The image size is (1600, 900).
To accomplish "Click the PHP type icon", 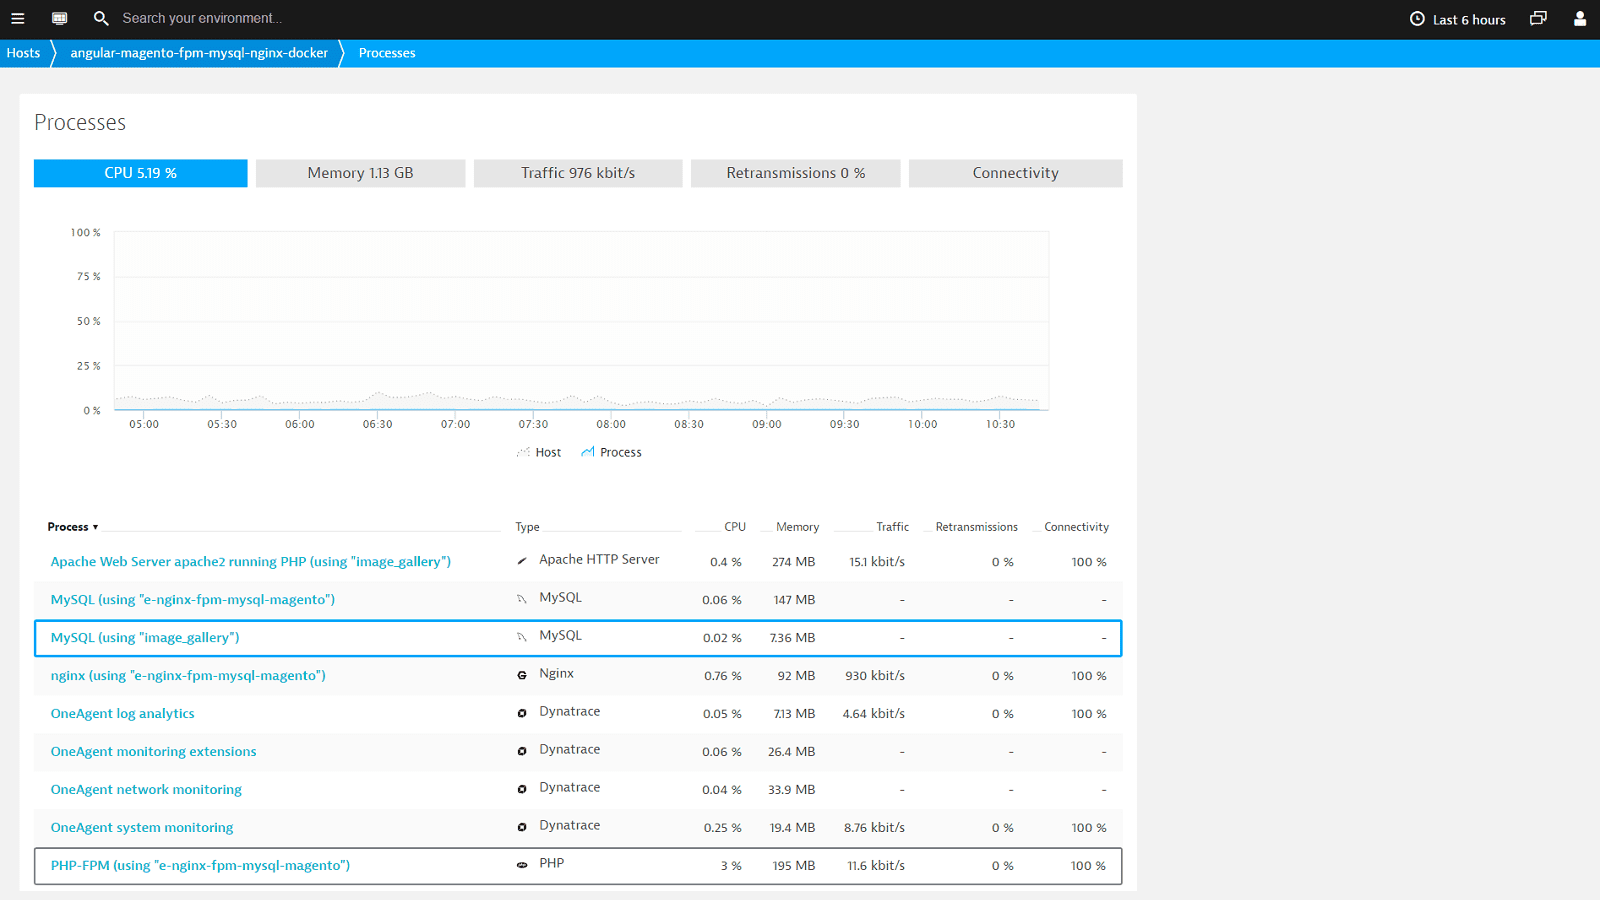I will coord(522,865).
